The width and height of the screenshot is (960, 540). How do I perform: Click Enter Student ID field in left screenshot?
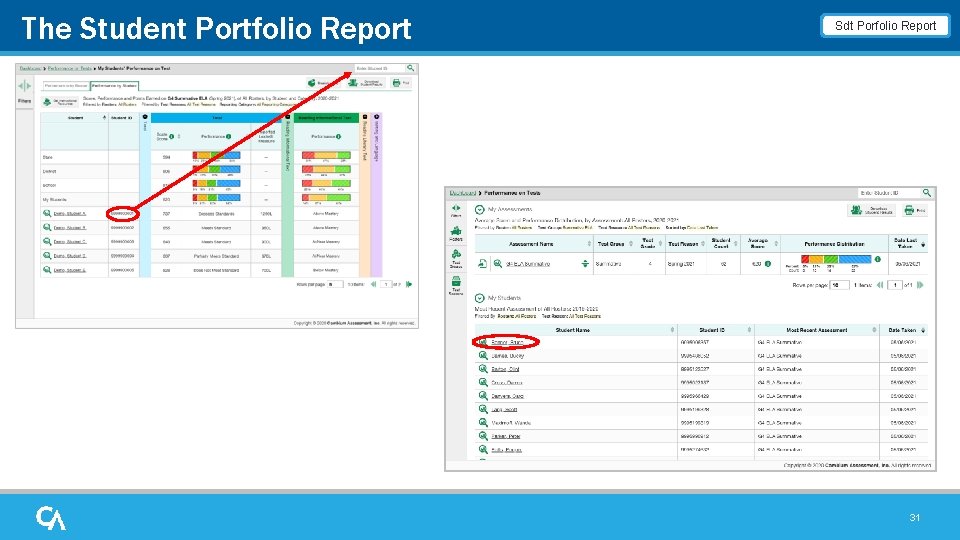[x=380, y=68]
